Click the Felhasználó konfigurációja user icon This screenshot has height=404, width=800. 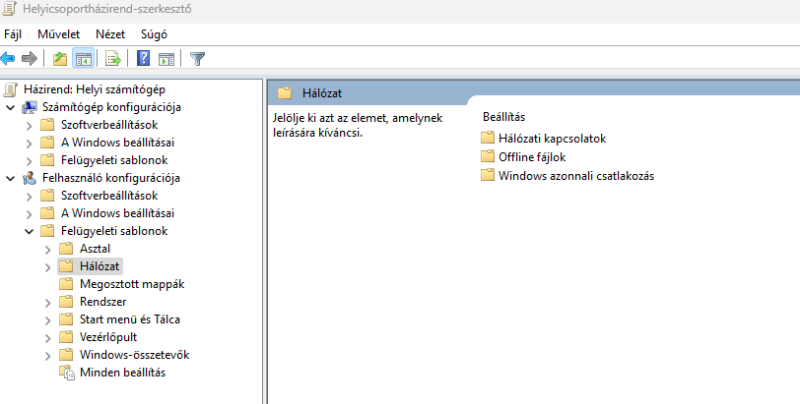click(x=30, y=178)
